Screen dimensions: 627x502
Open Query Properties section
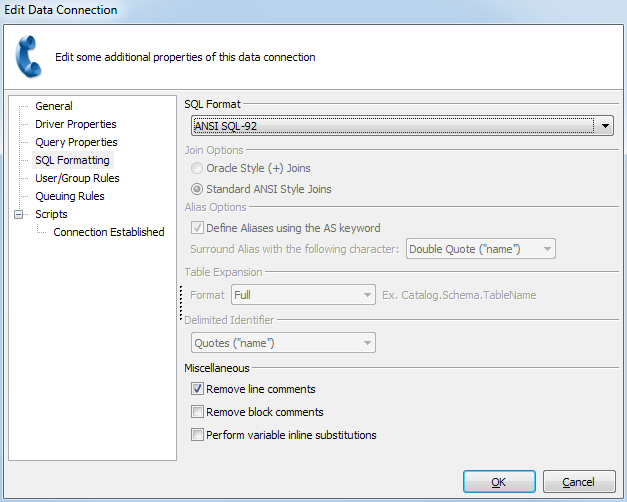point(76,142)
